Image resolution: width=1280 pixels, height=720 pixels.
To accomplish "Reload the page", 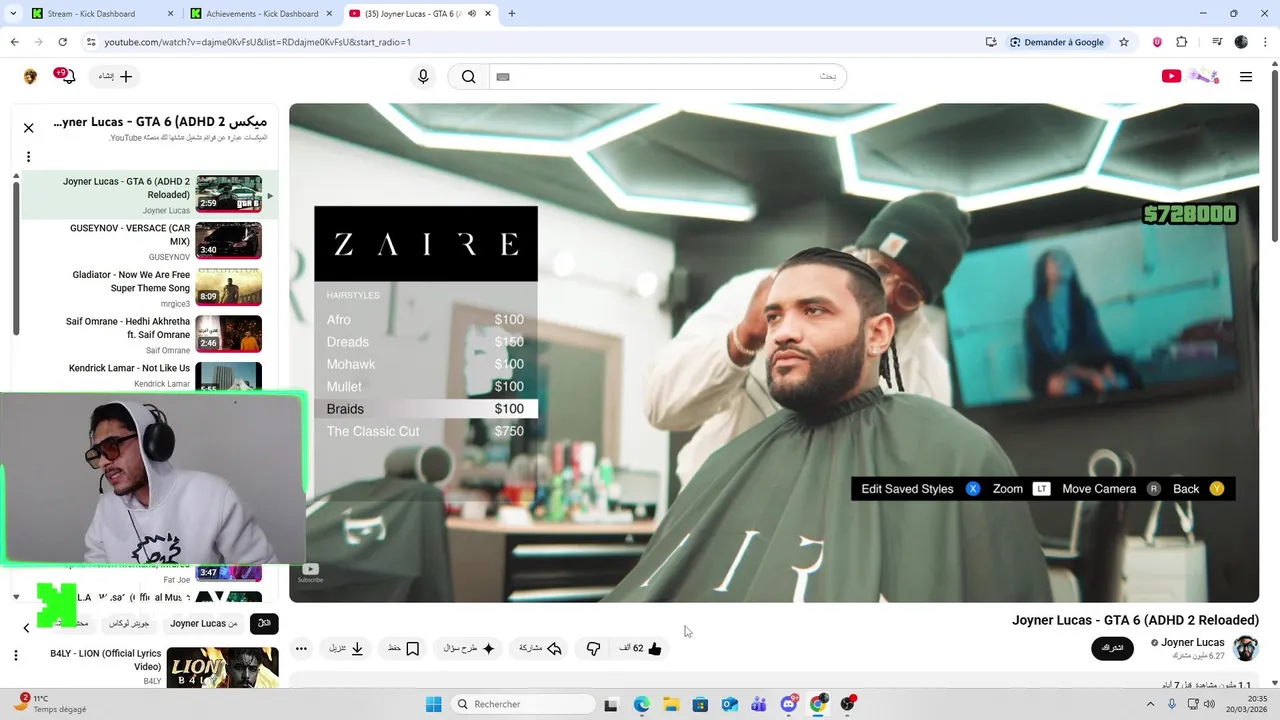I will (x=62, y=42).
